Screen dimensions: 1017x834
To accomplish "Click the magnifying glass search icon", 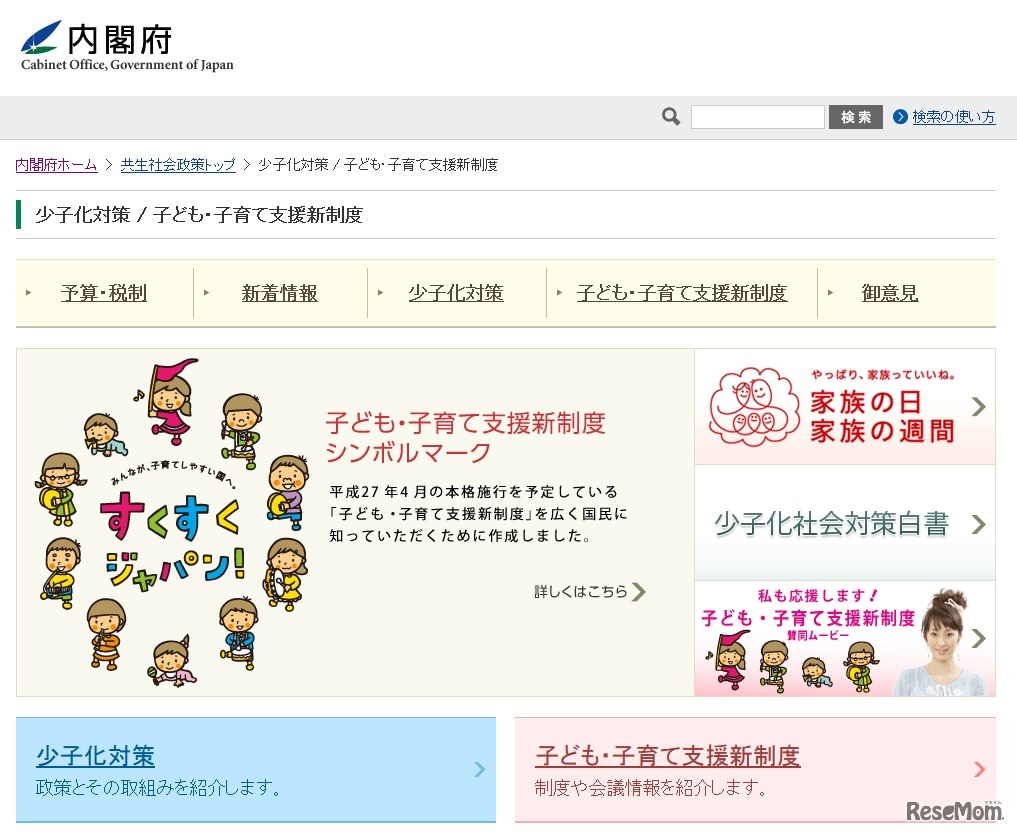I will (669, 116).
